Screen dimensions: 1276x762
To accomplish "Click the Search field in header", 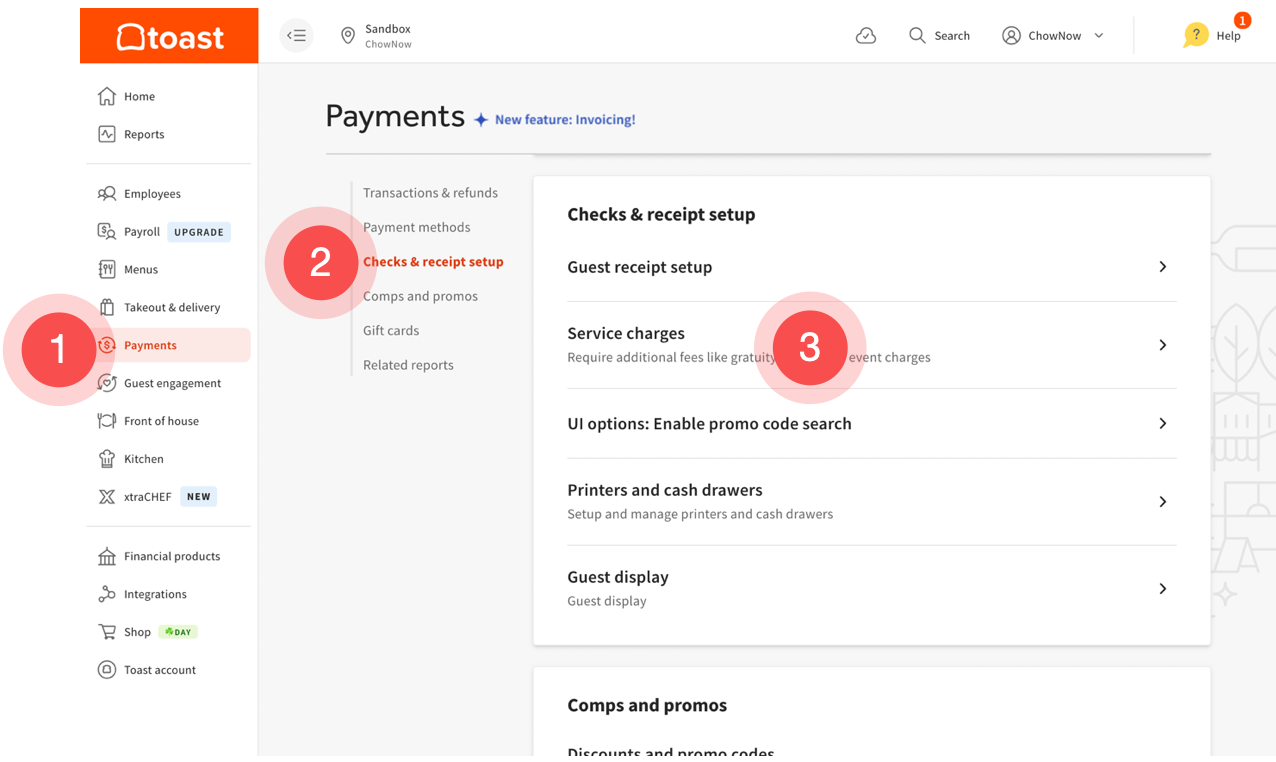I will pyautogui.click(x=940, y=36).
